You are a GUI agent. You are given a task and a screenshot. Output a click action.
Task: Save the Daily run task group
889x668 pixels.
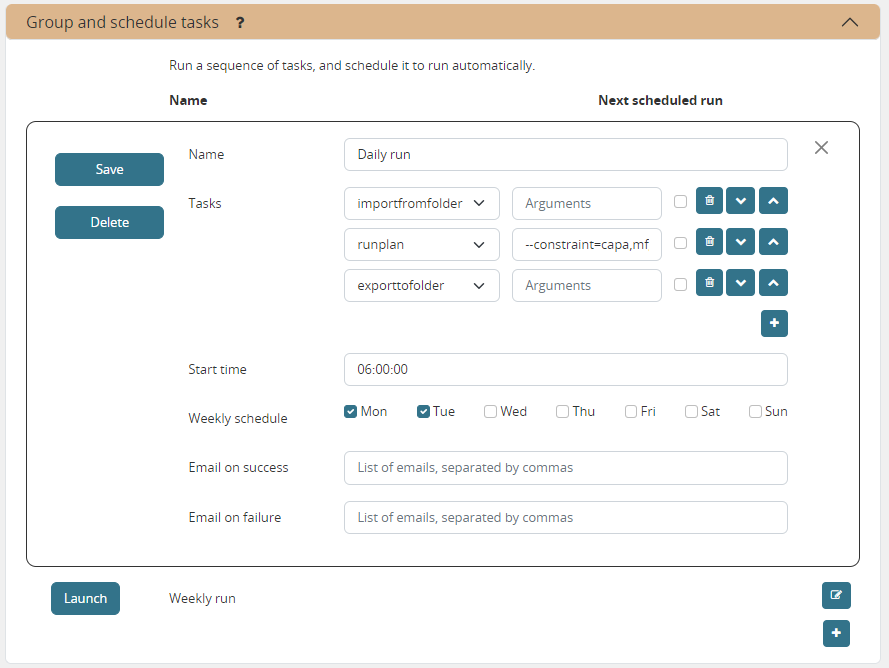[x=109, y=169]
